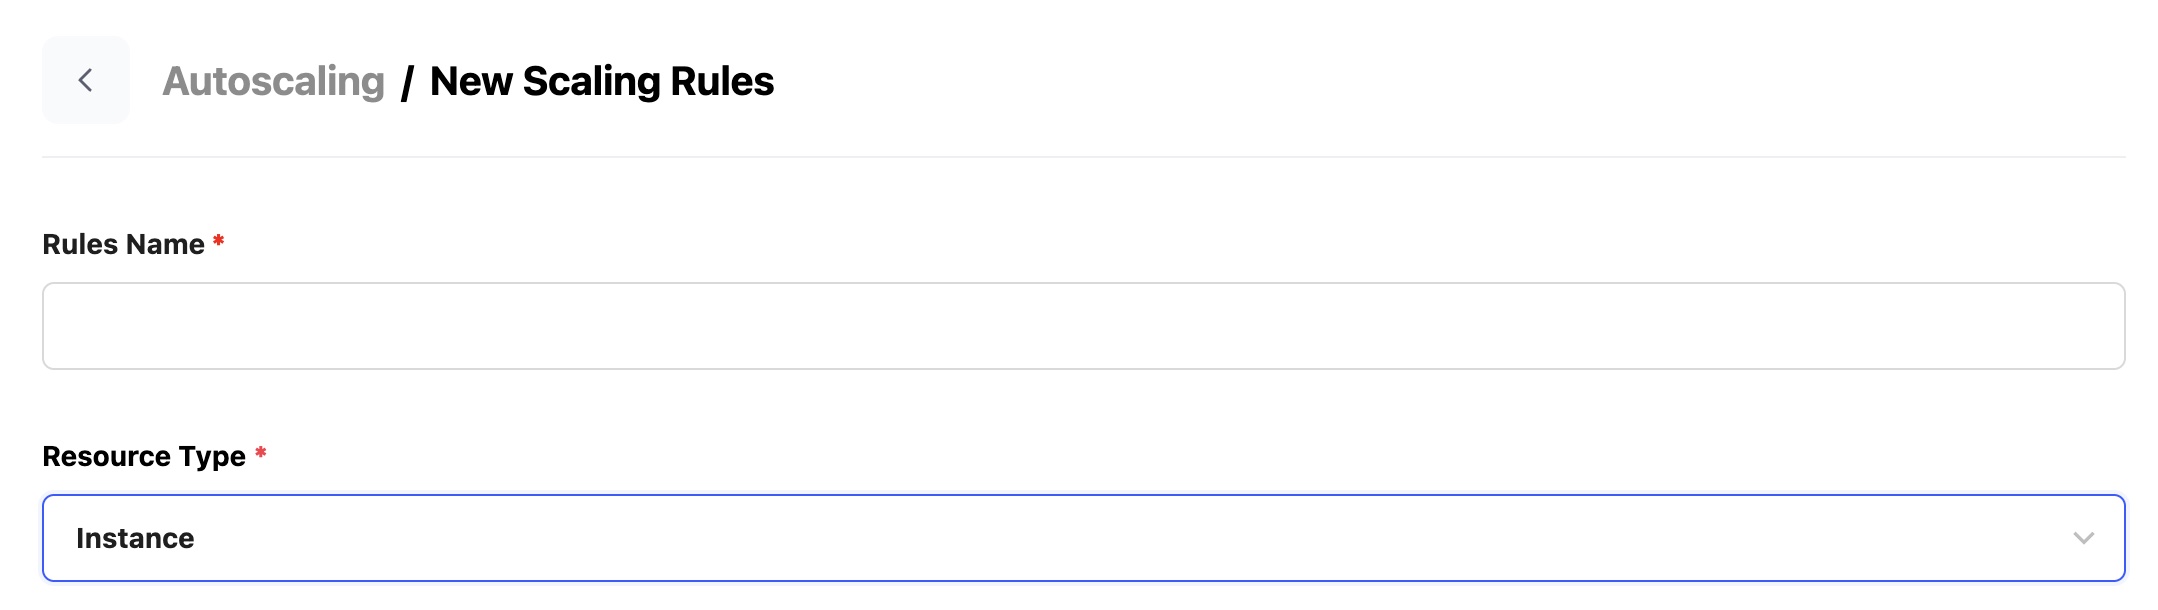Click the New Scaling Rules breadcrumb title
Viewport: 2158px width, 610px height.
pyautogui.click(x=601, y=81)
